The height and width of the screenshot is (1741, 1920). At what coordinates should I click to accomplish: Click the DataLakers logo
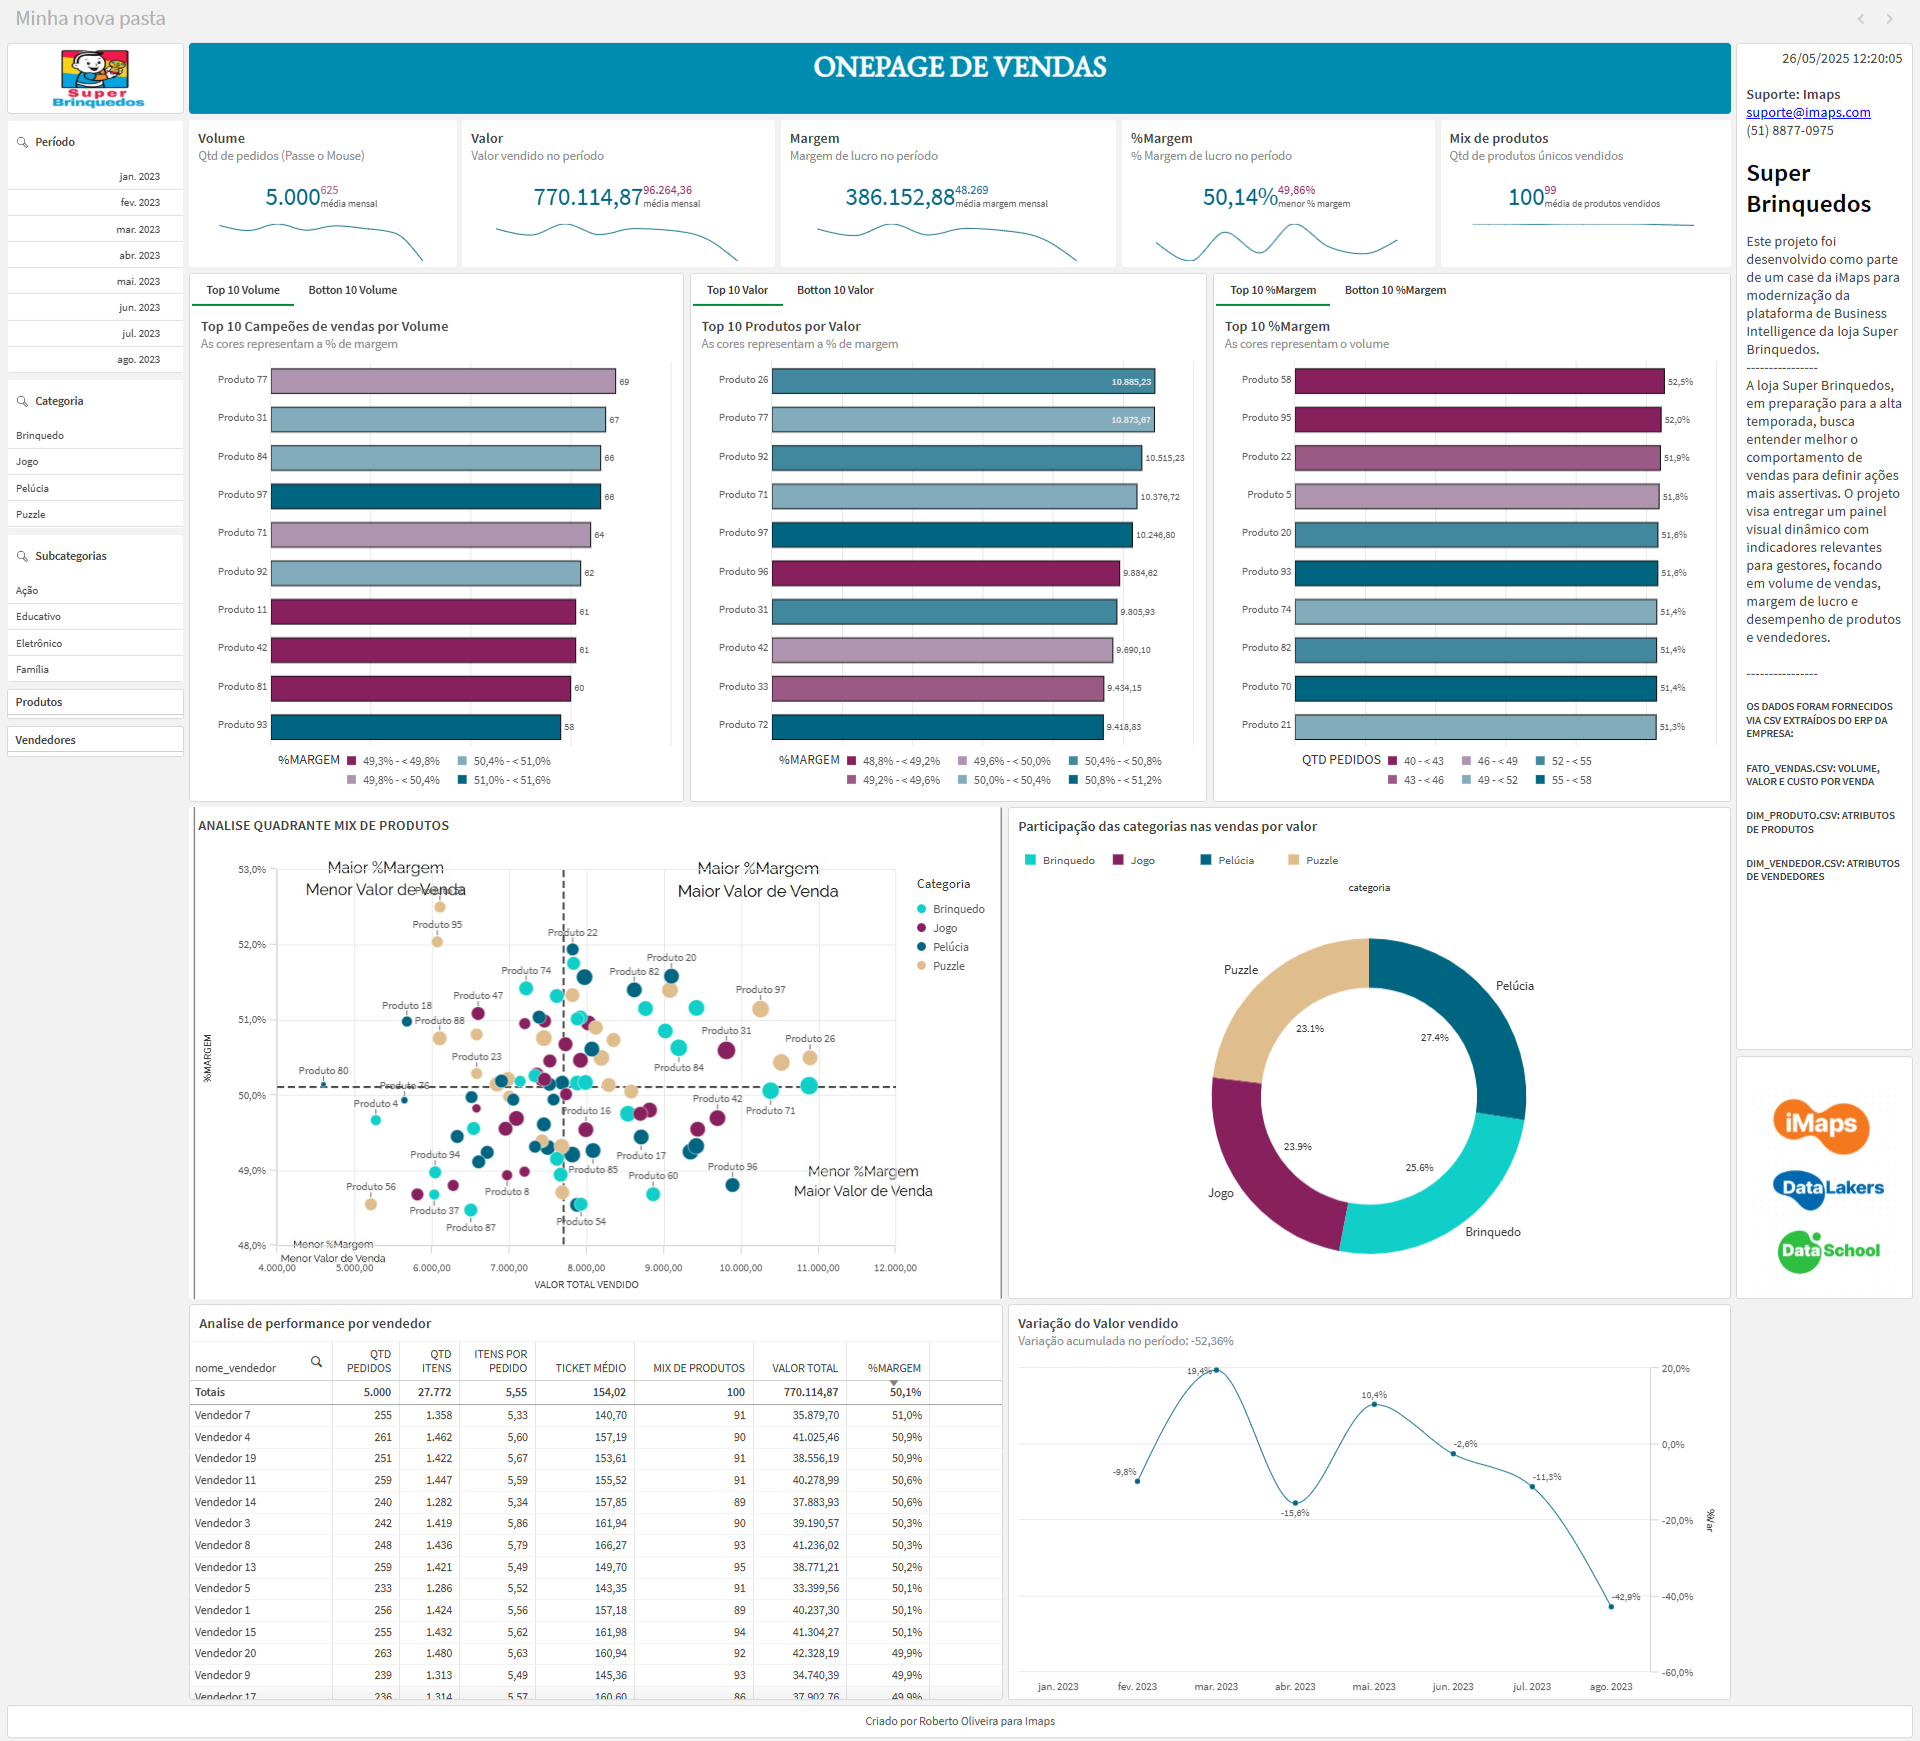click(1828, 1188)
